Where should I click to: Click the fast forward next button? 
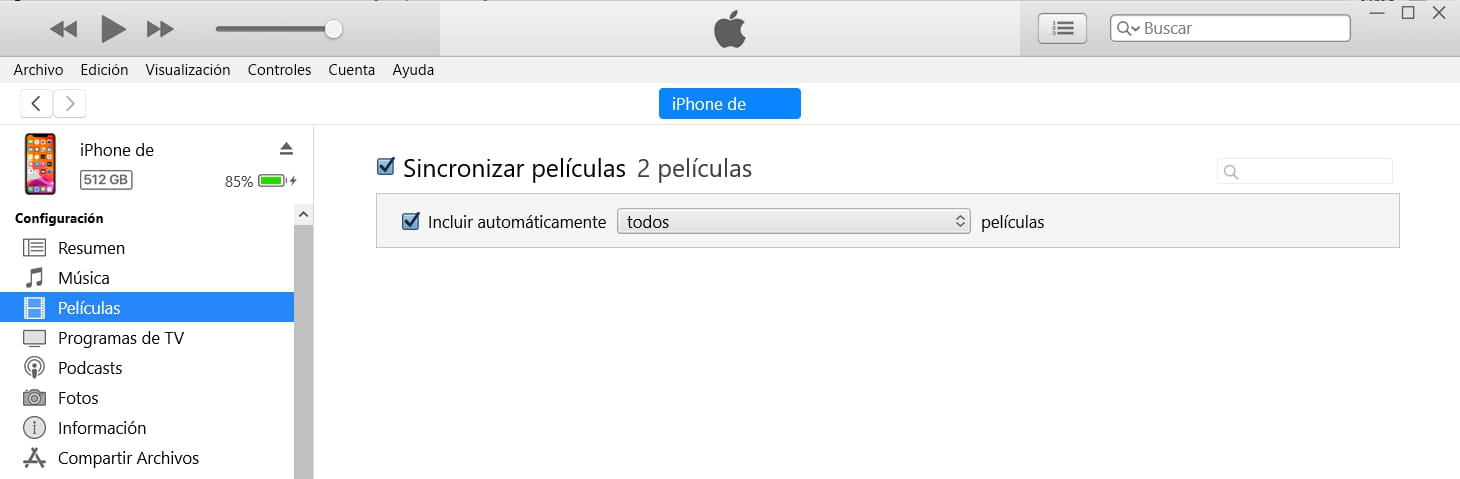[160, 29]
